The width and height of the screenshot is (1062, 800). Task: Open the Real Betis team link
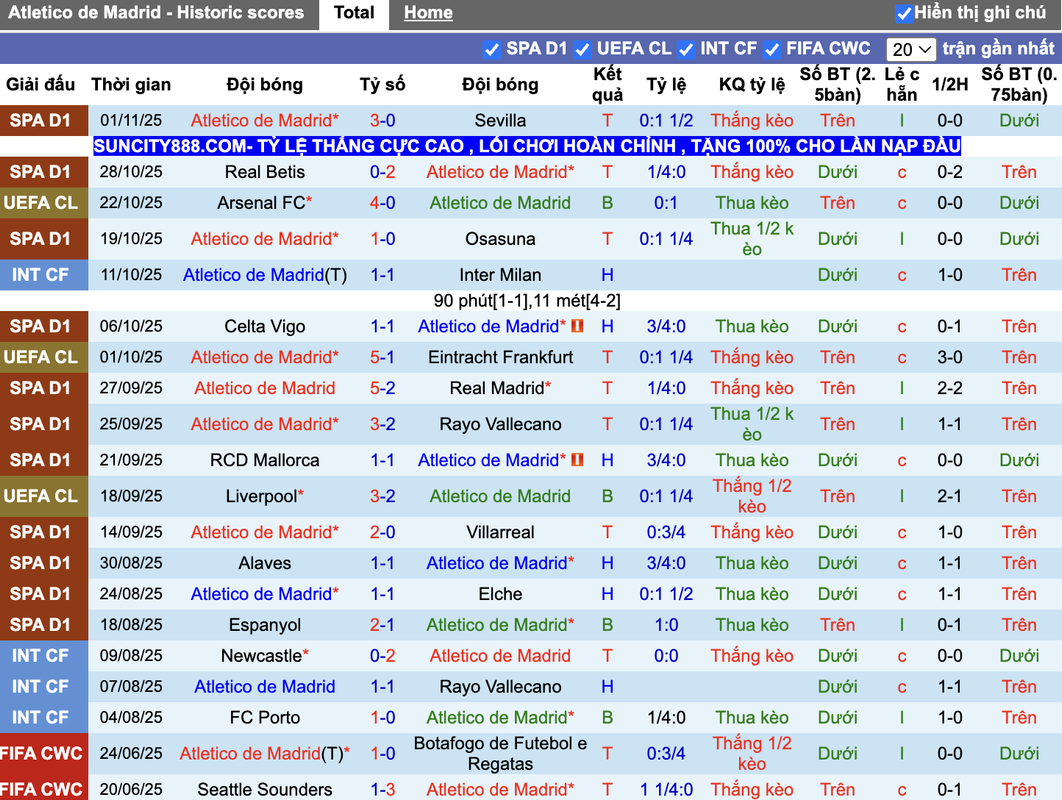click(265, 172)
